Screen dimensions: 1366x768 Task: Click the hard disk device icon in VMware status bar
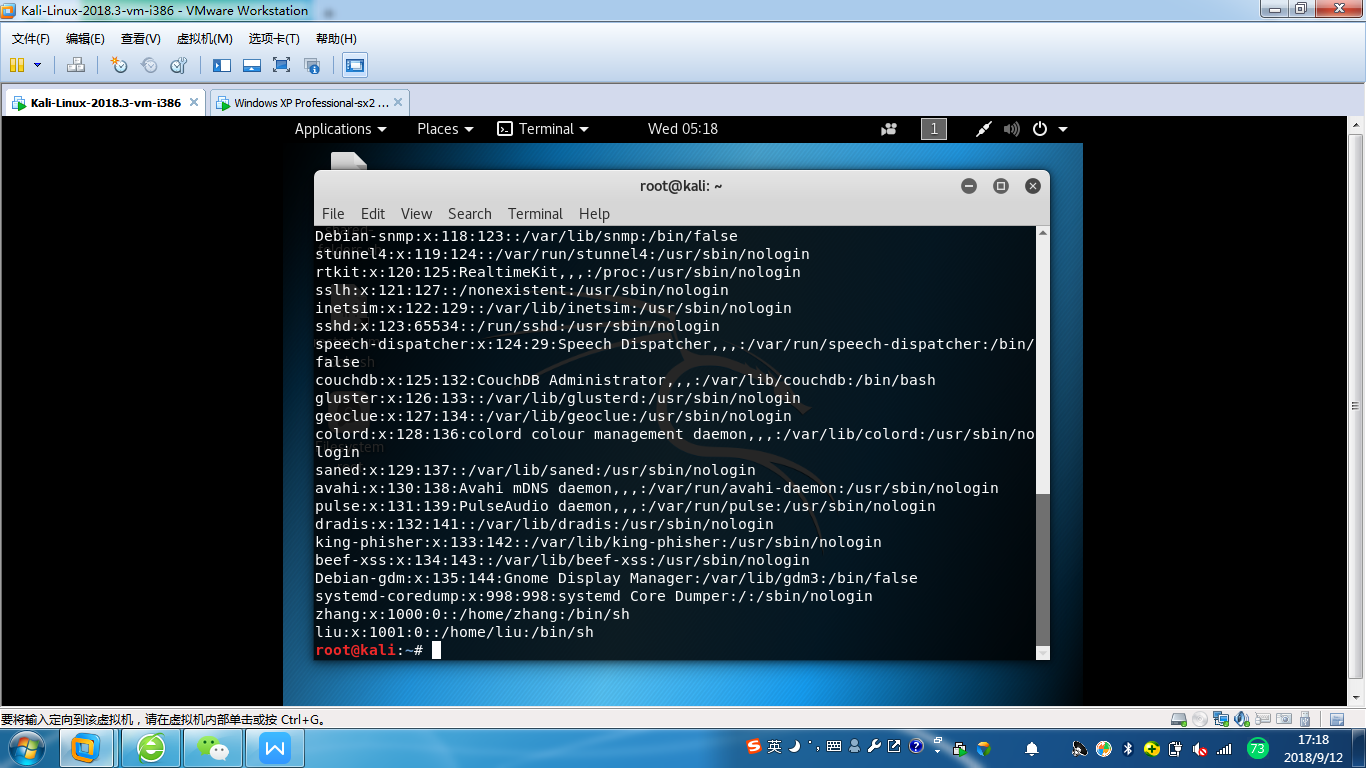coord(1179,719)
